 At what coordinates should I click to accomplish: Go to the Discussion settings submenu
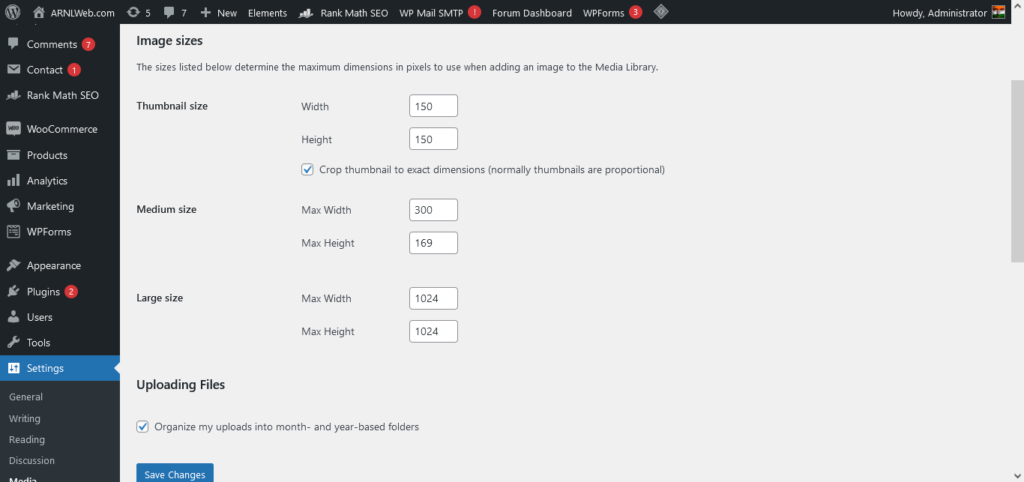[32, 461]
